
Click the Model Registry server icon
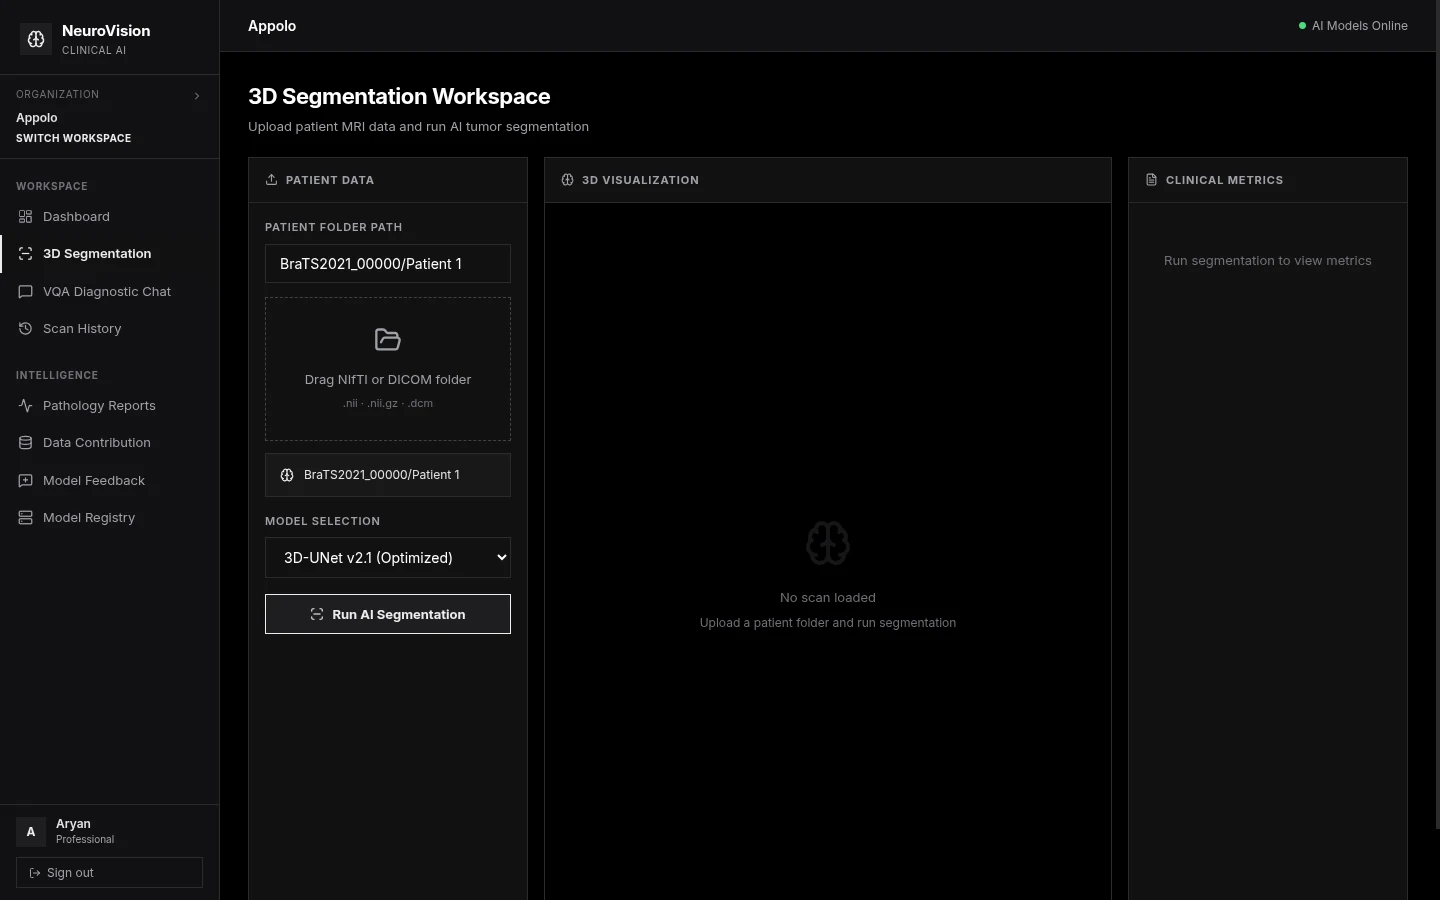click(26, 518)
